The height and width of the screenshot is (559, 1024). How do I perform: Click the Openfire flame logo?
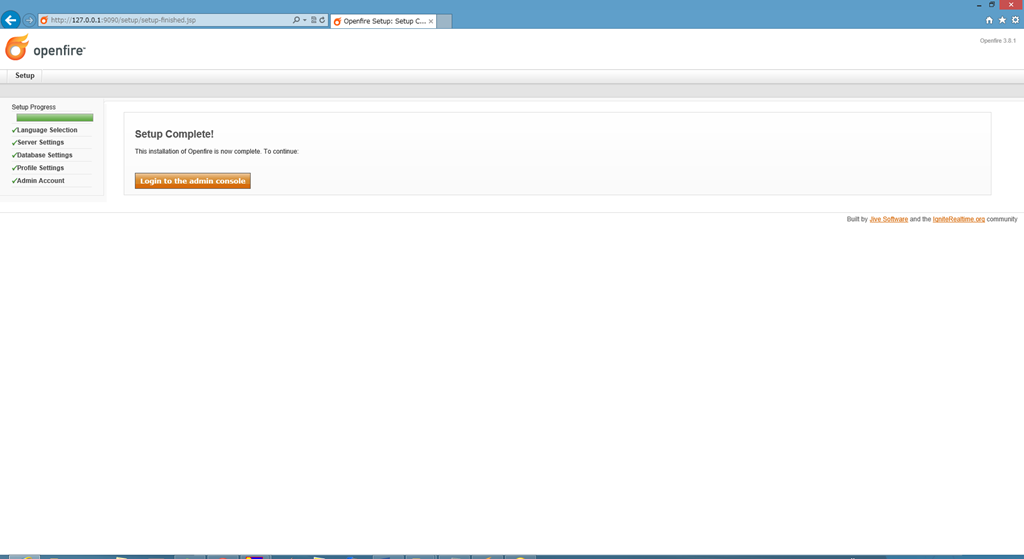pyautogui.click(x=16, y=47)
